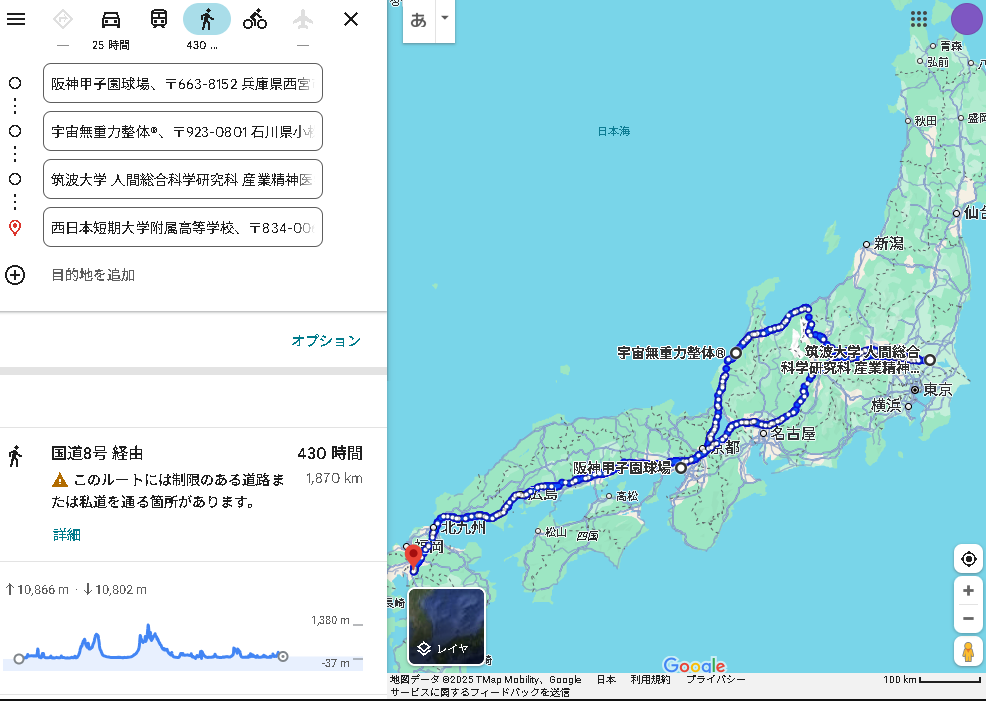Click the 東京 city label on map

coord(937,390)
